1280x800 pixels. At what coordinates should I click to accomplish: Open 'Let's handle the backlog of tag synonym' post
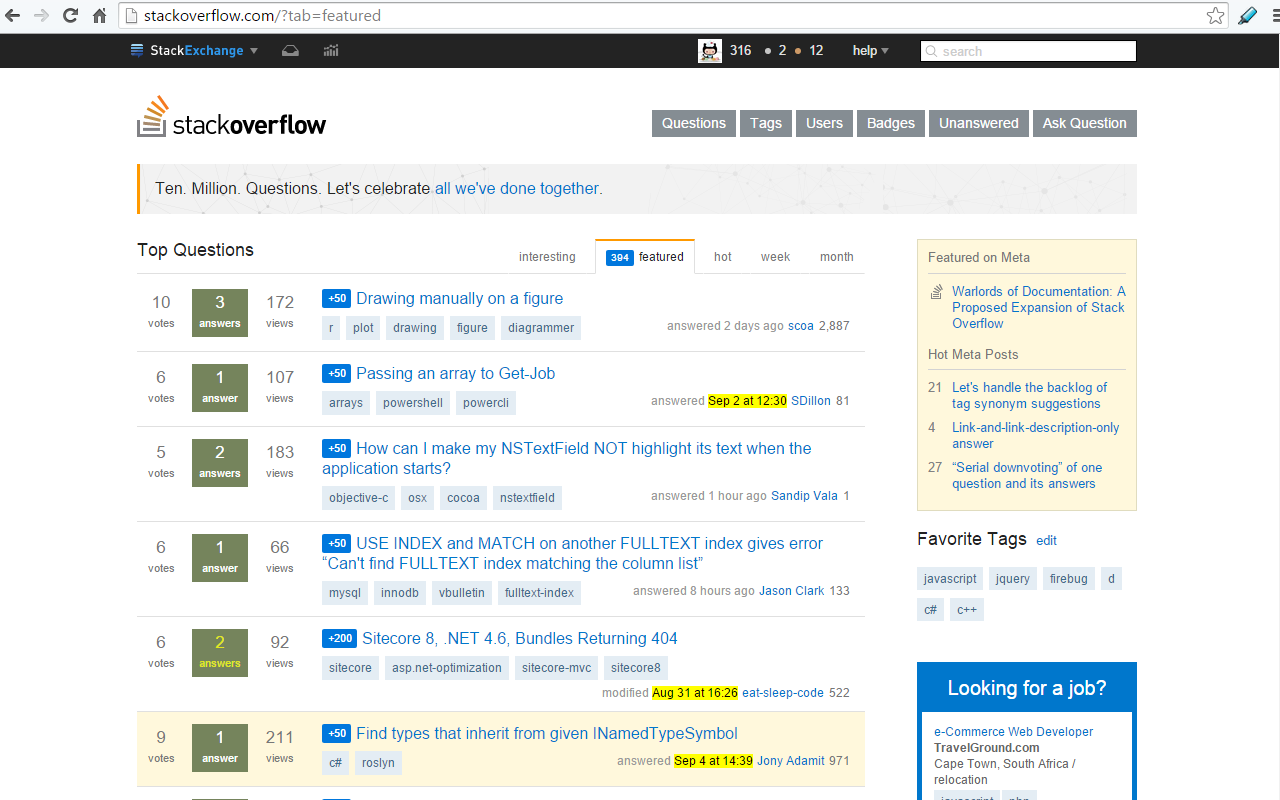click(x=1029, y=395)
